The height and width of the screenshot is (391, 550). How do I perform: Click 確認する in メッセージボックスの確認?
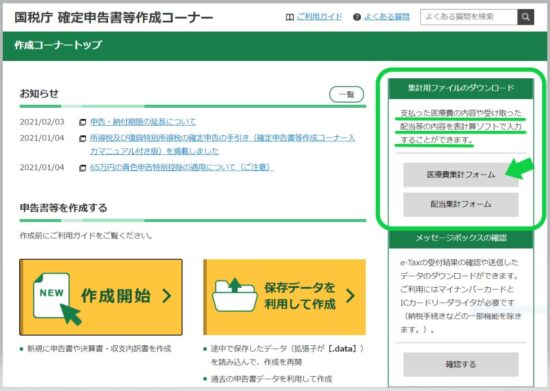click(x=461, y=364)
